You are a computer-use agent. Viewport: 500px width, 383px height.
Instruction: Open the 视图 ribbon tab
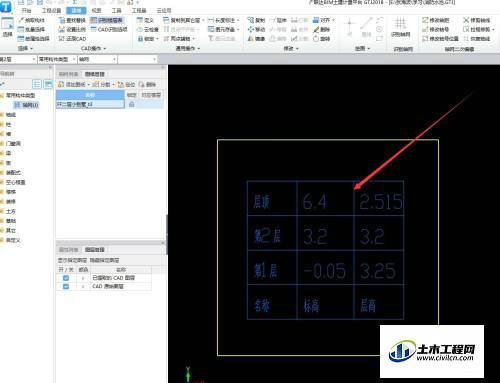tap(96, 11)
